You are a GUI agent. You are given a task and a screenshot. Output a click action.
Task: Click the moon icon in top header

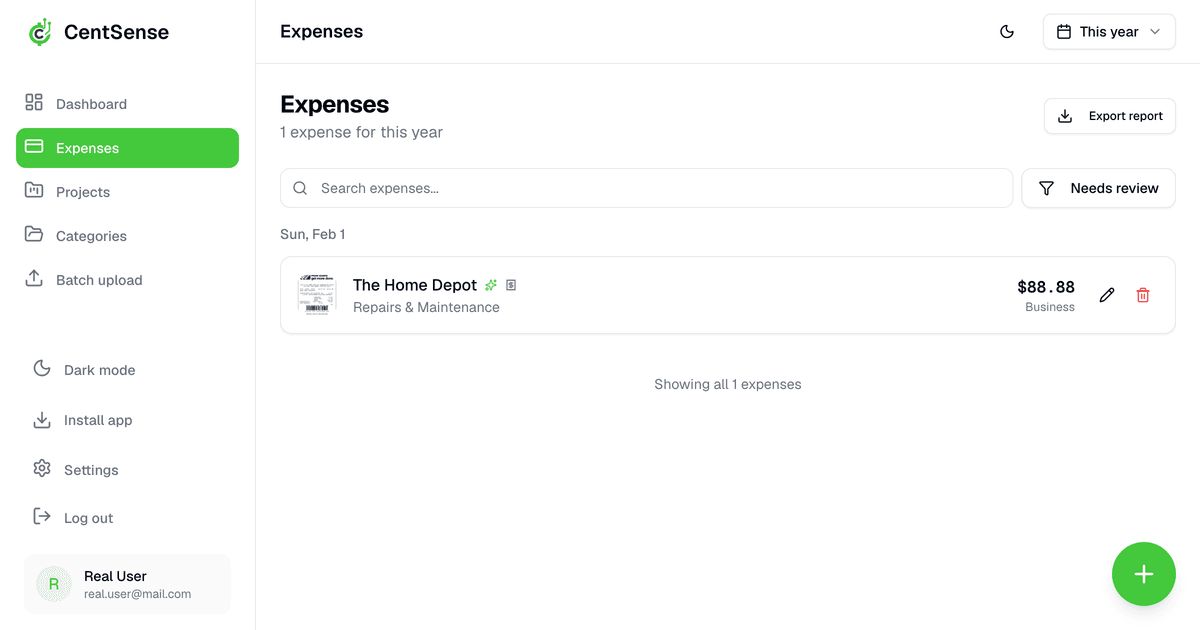1007,32
